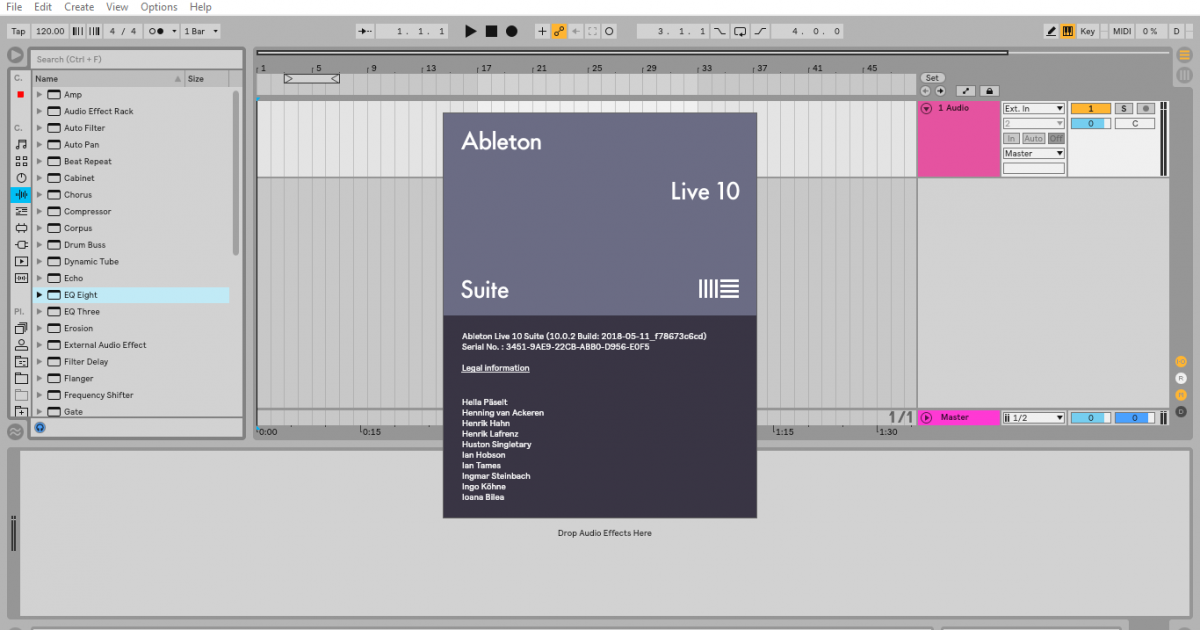
Task: Open the Options menu
Action: tap(159, 7)
